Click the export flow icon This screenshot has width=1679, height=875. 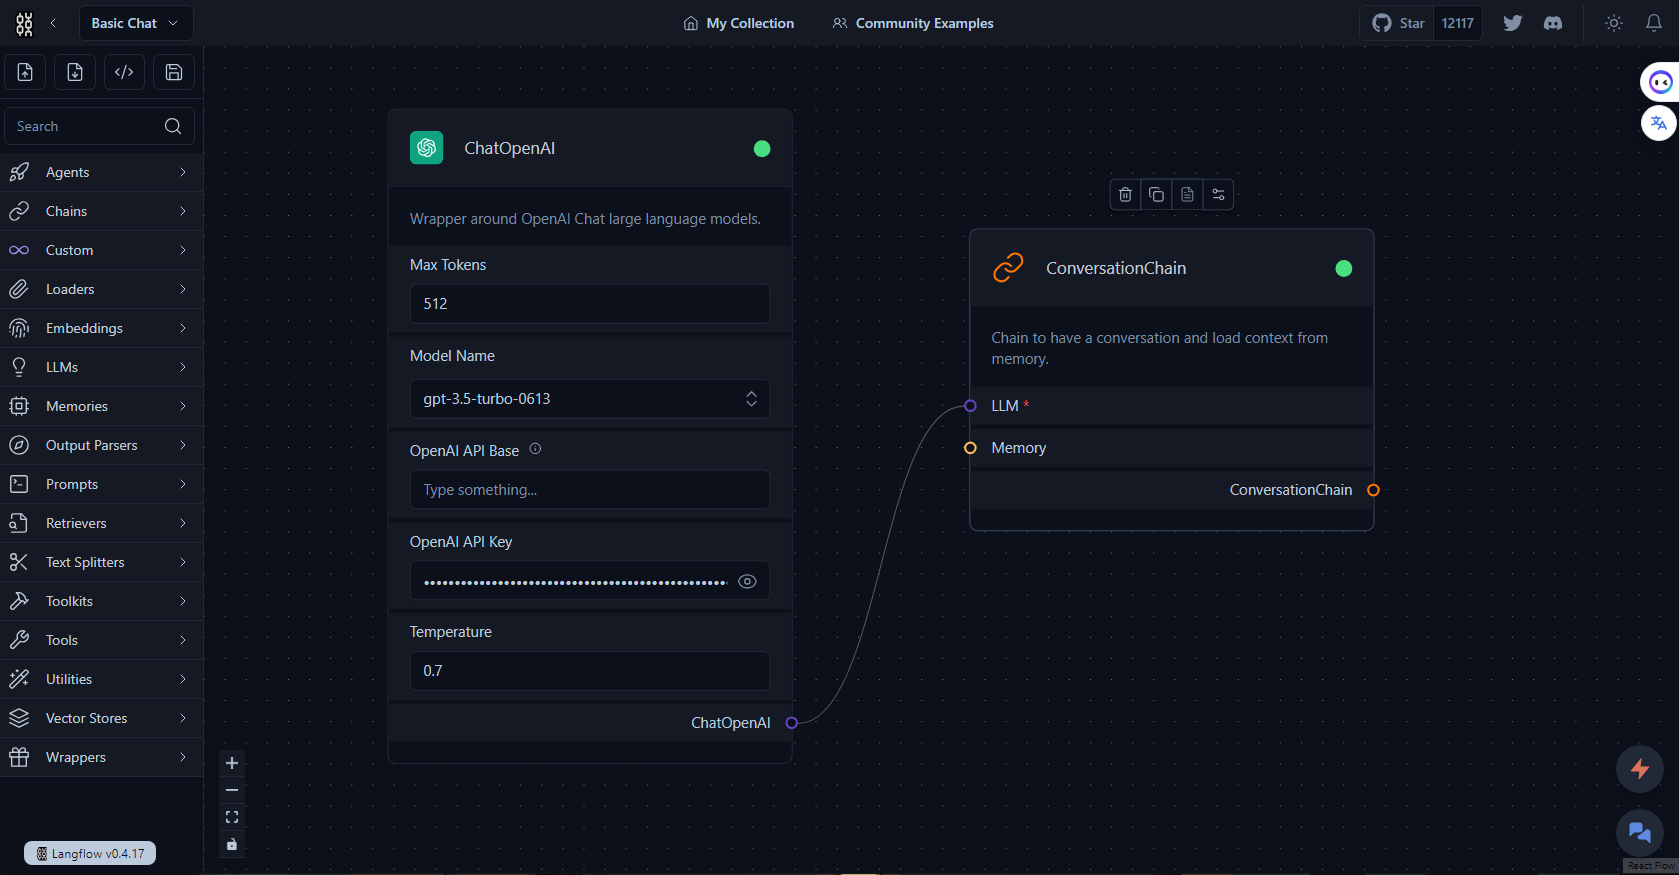75,72
